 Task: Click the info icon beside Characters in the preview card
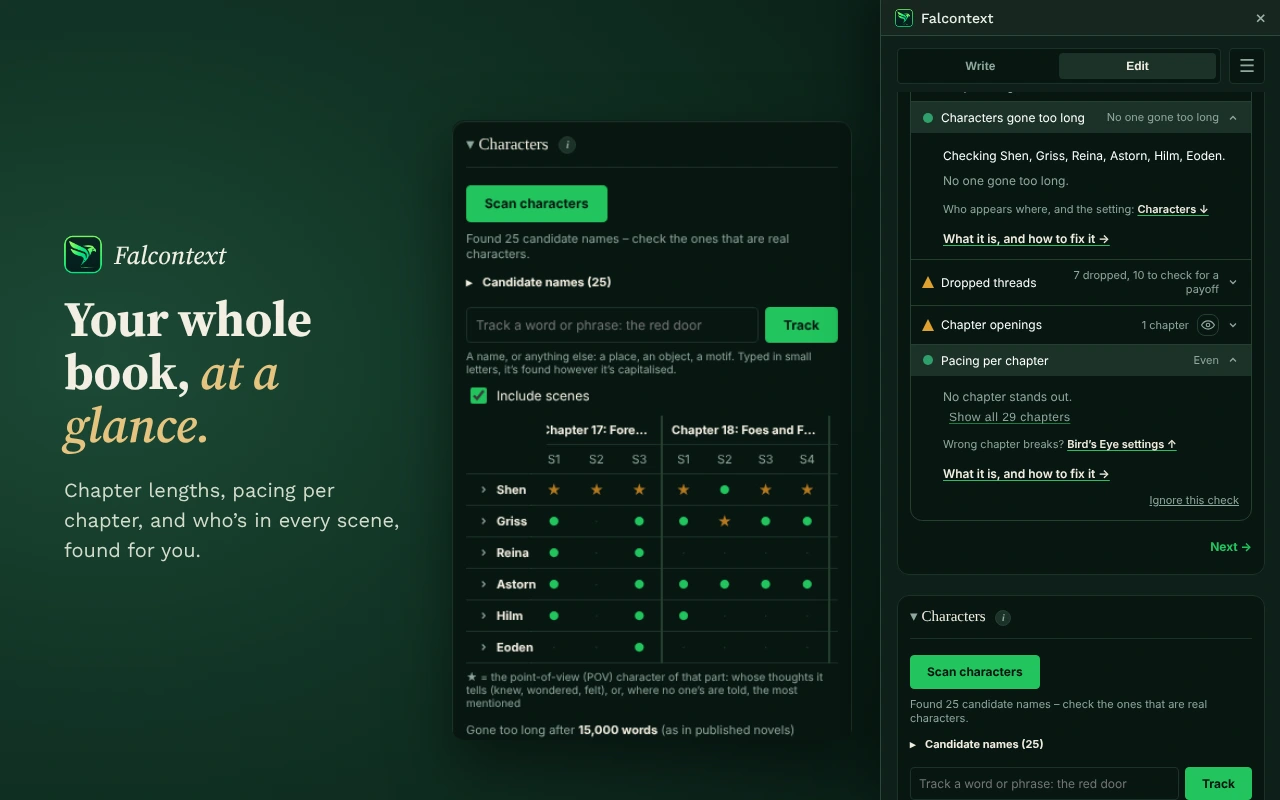[x=567, y=145]
